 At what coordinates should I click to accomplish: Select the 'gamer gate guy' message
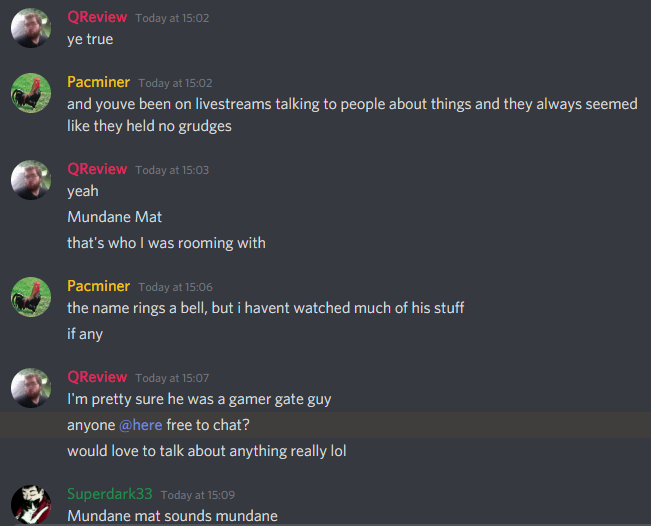(x=199, y=399)
